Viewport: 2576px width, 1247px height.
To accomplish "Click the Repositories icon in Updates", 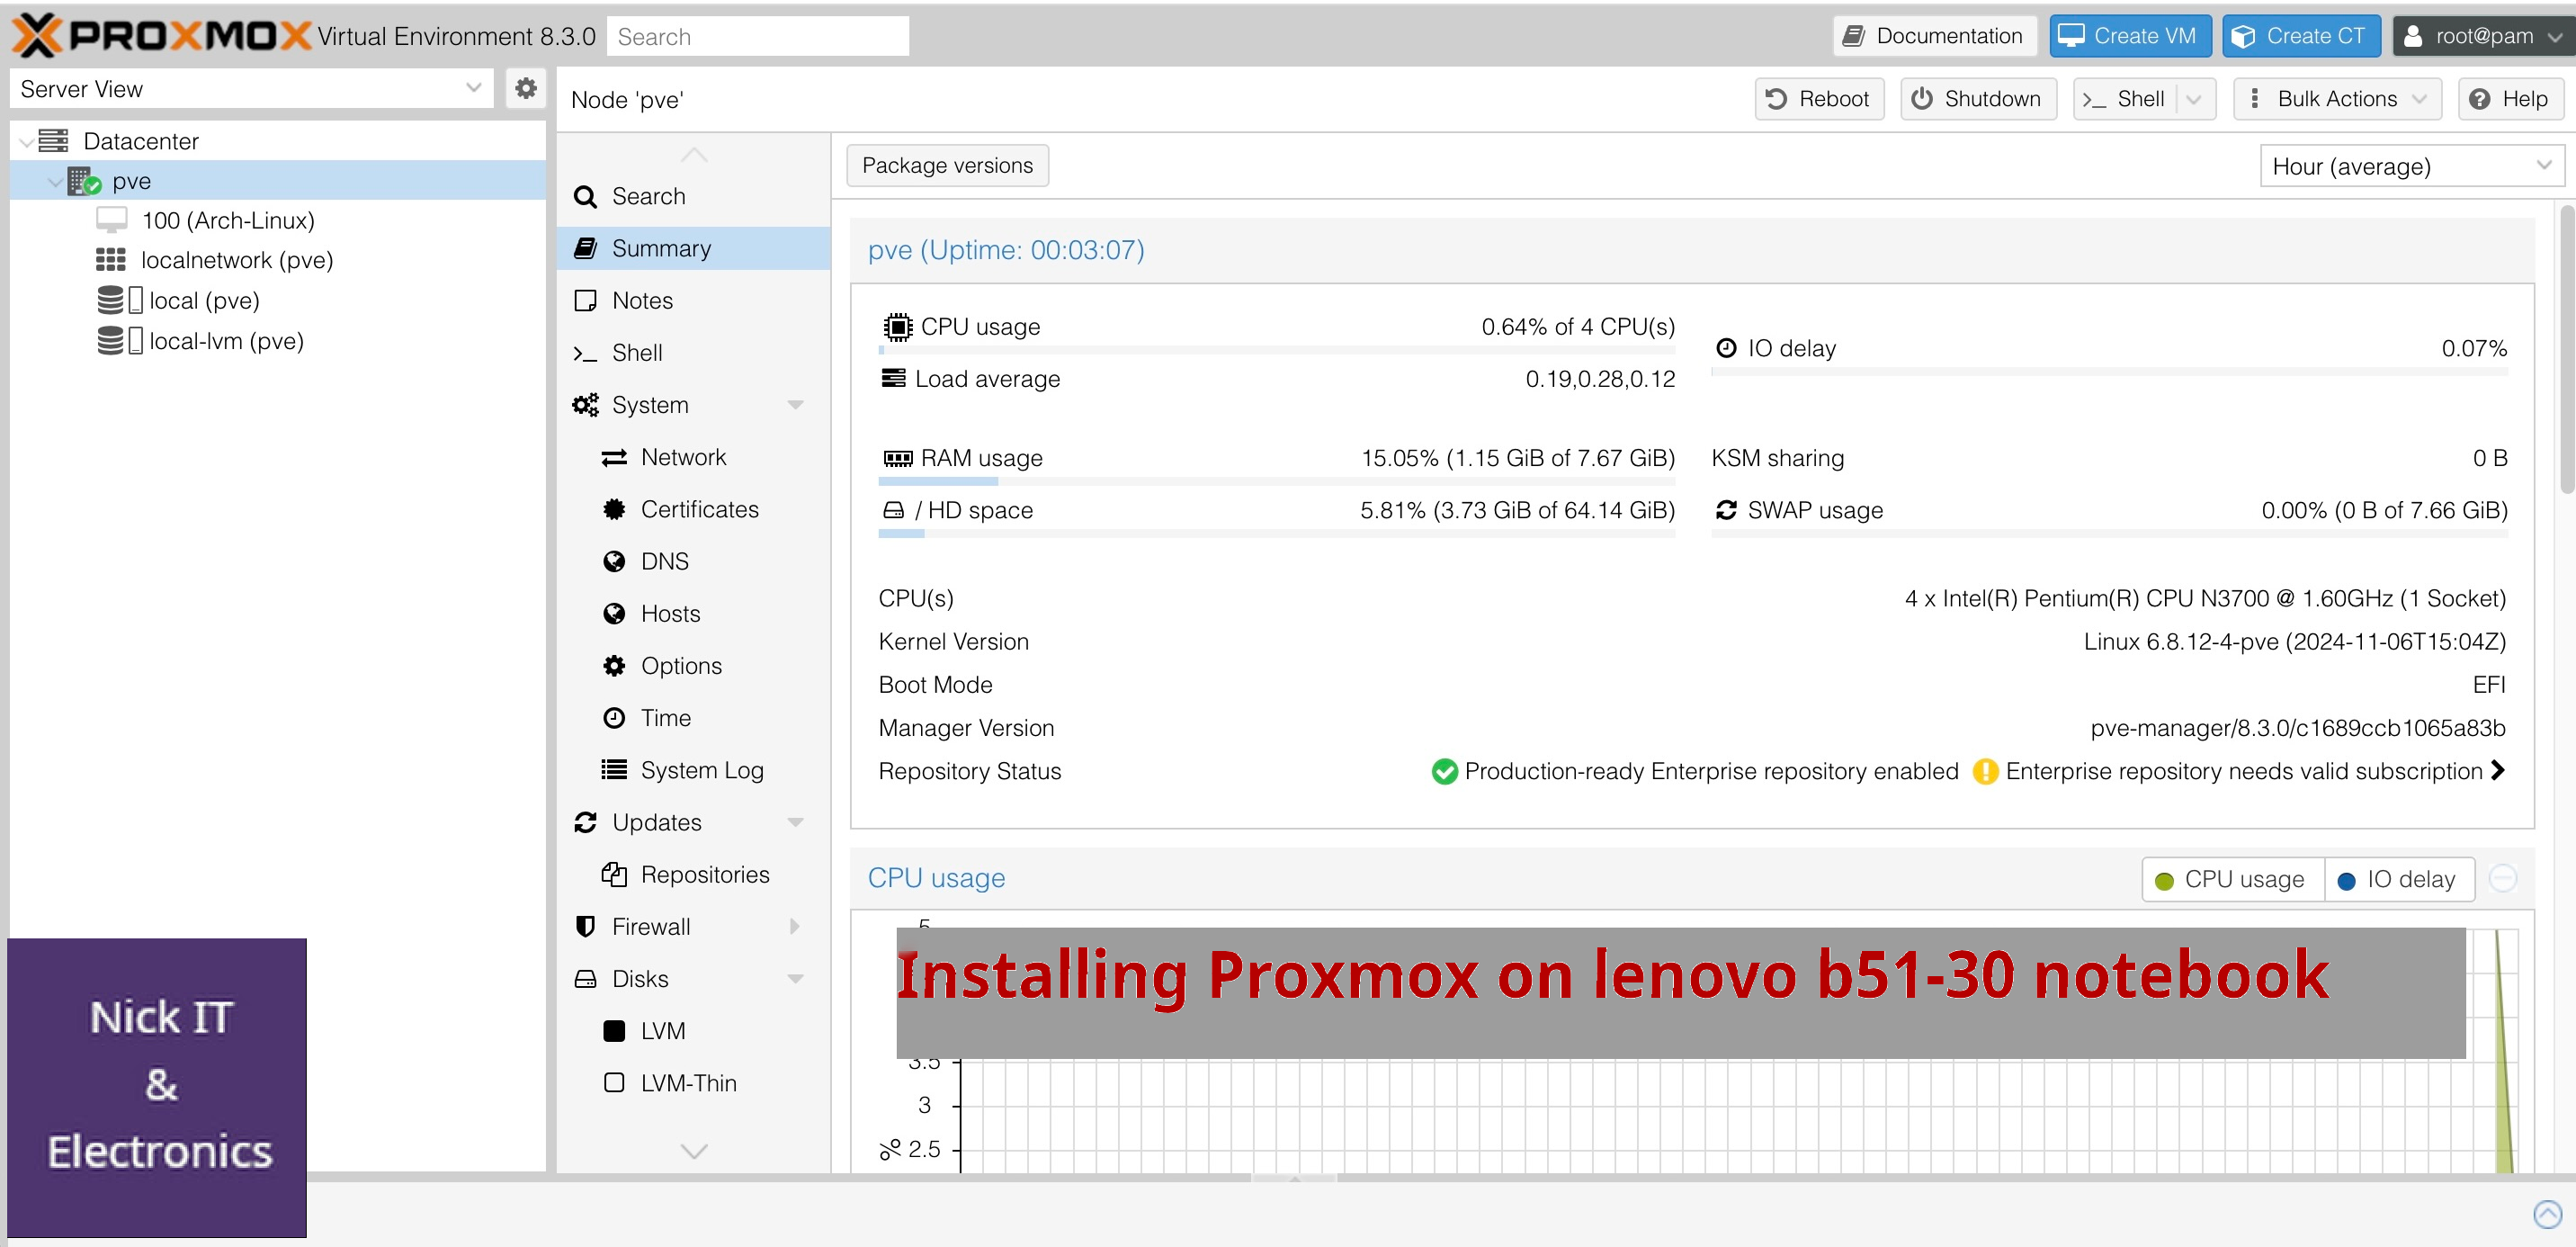I will (613, 874).
